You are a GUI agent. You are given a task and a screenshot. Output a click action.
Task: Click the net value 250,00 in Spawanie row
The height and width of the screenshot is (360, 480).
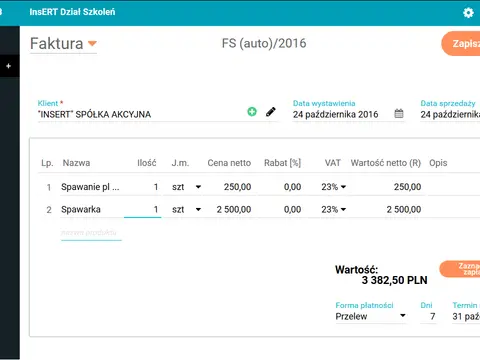coord(407,187)
